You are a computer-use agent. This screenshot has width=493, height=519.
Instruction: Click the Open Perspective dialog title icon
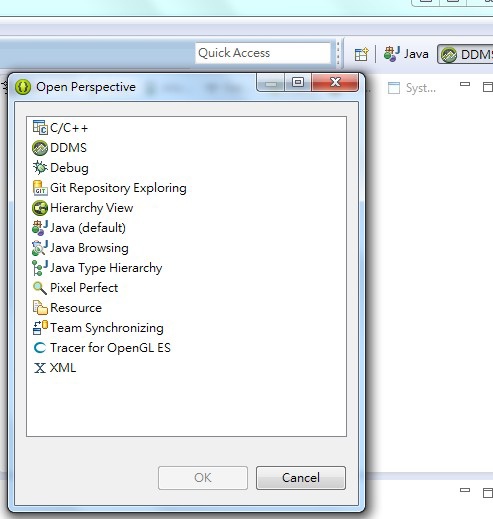click(x=23, y=87)
